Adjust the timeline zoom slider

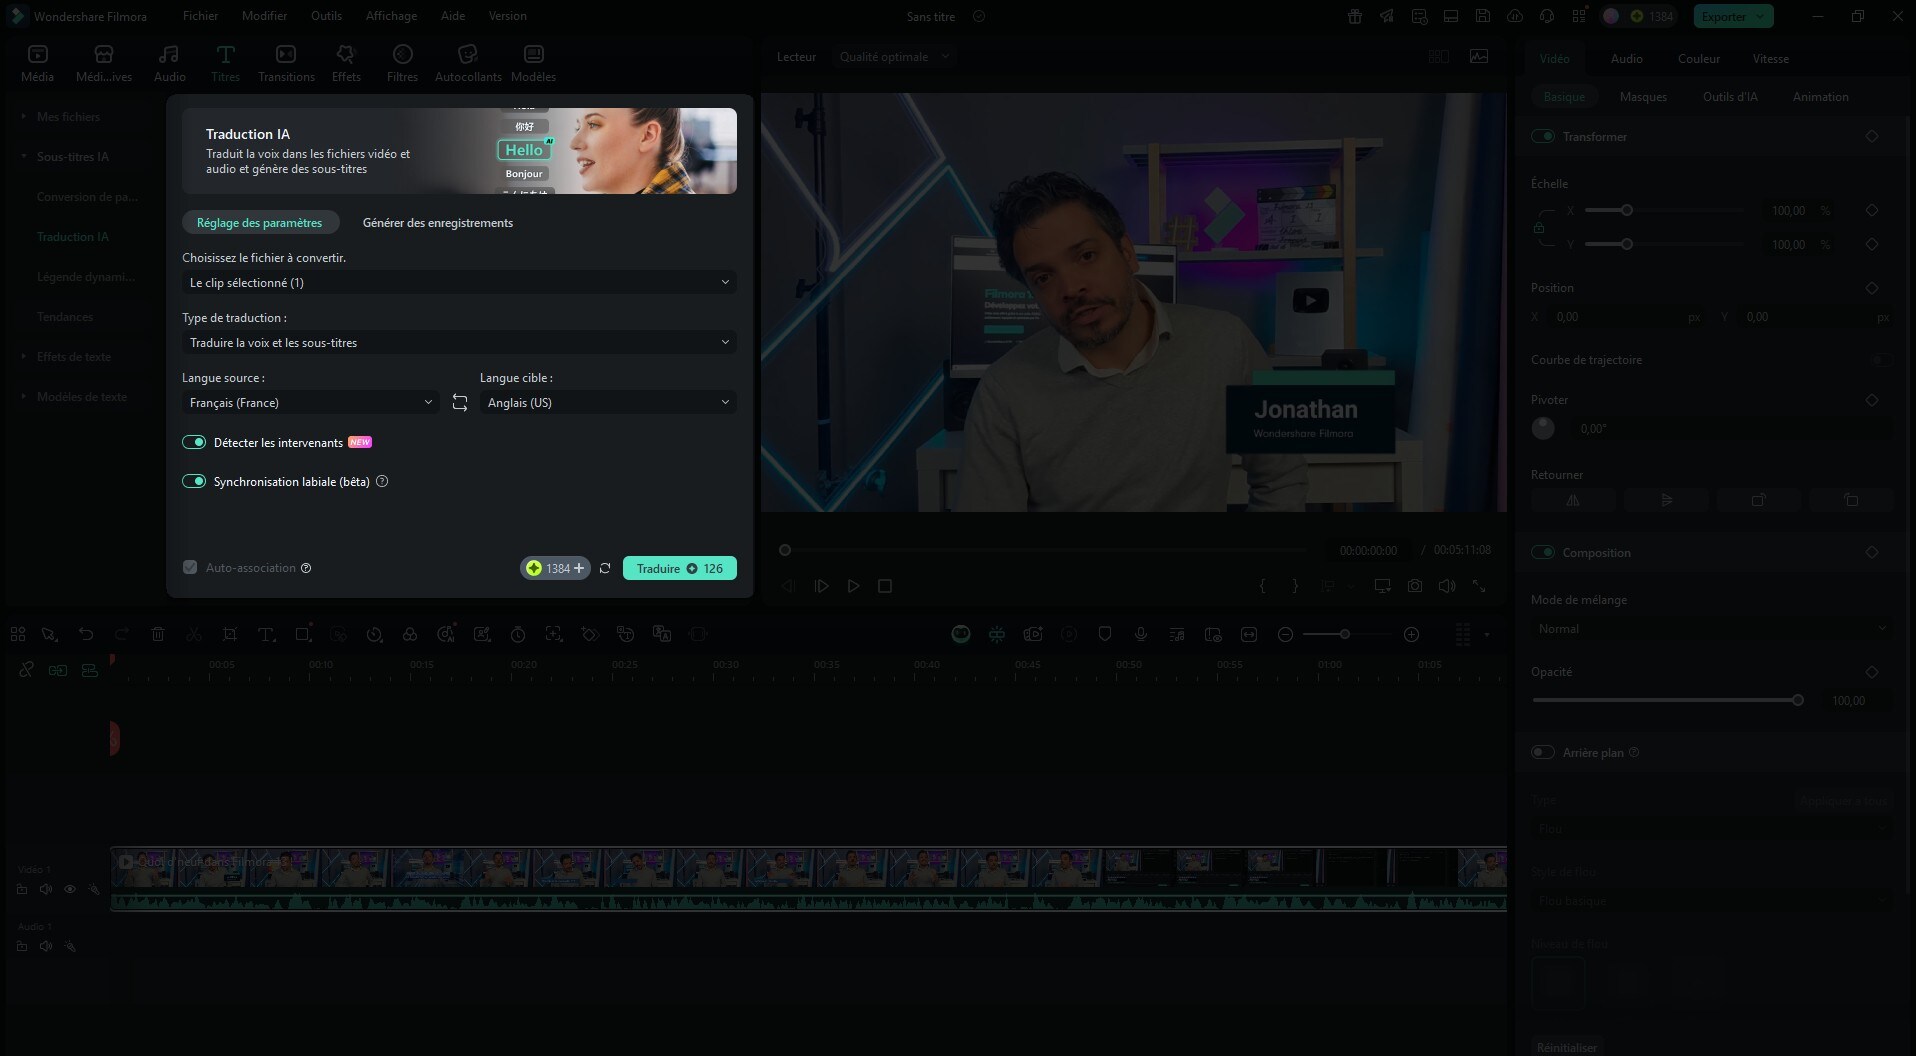1345,634
